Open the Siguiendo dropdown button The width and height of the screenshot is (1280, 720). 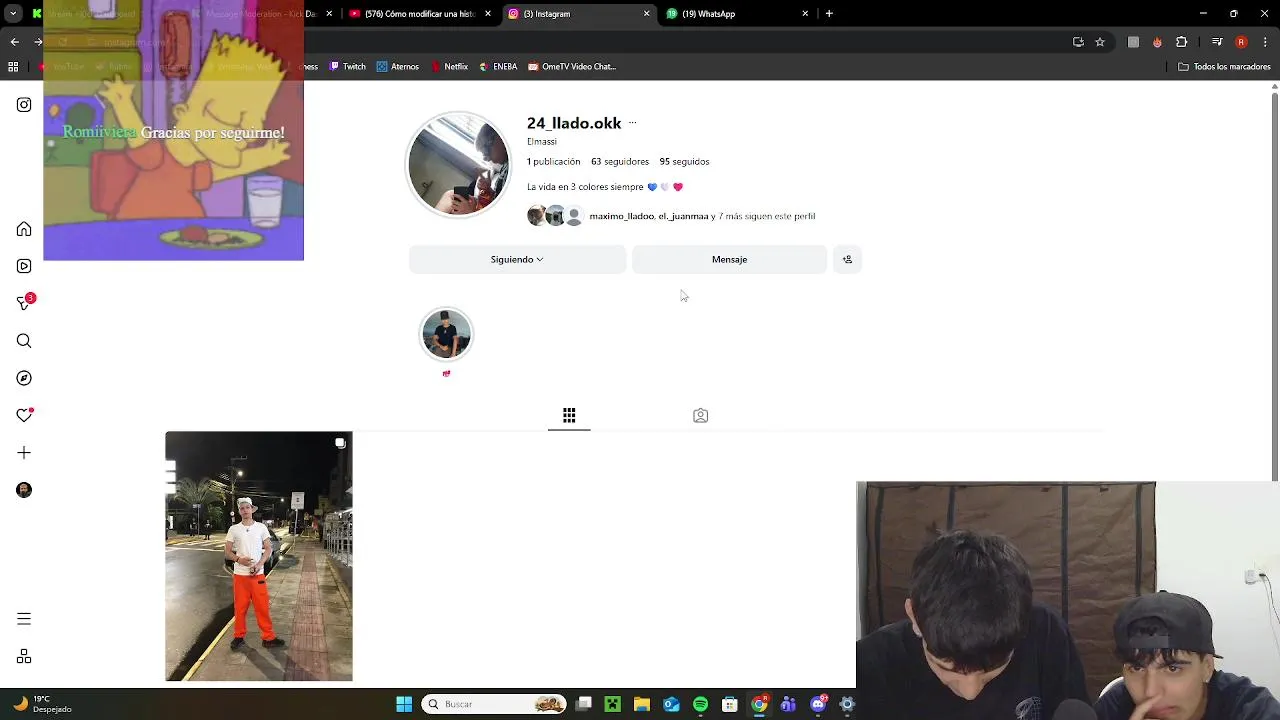(x=517, y=259)
